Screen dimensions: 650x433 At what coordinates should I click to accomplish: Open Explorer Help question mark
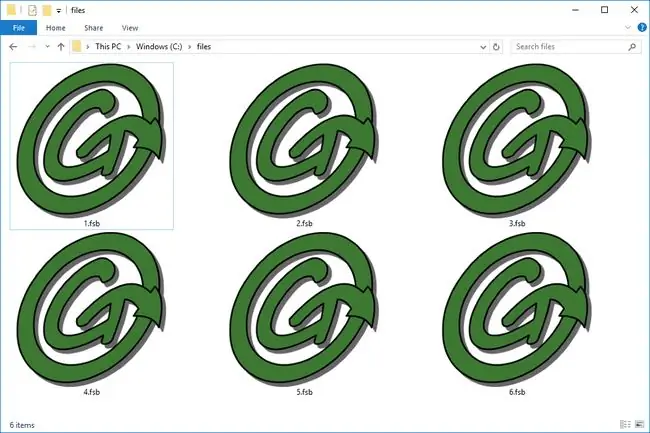(x=642, y=28)
